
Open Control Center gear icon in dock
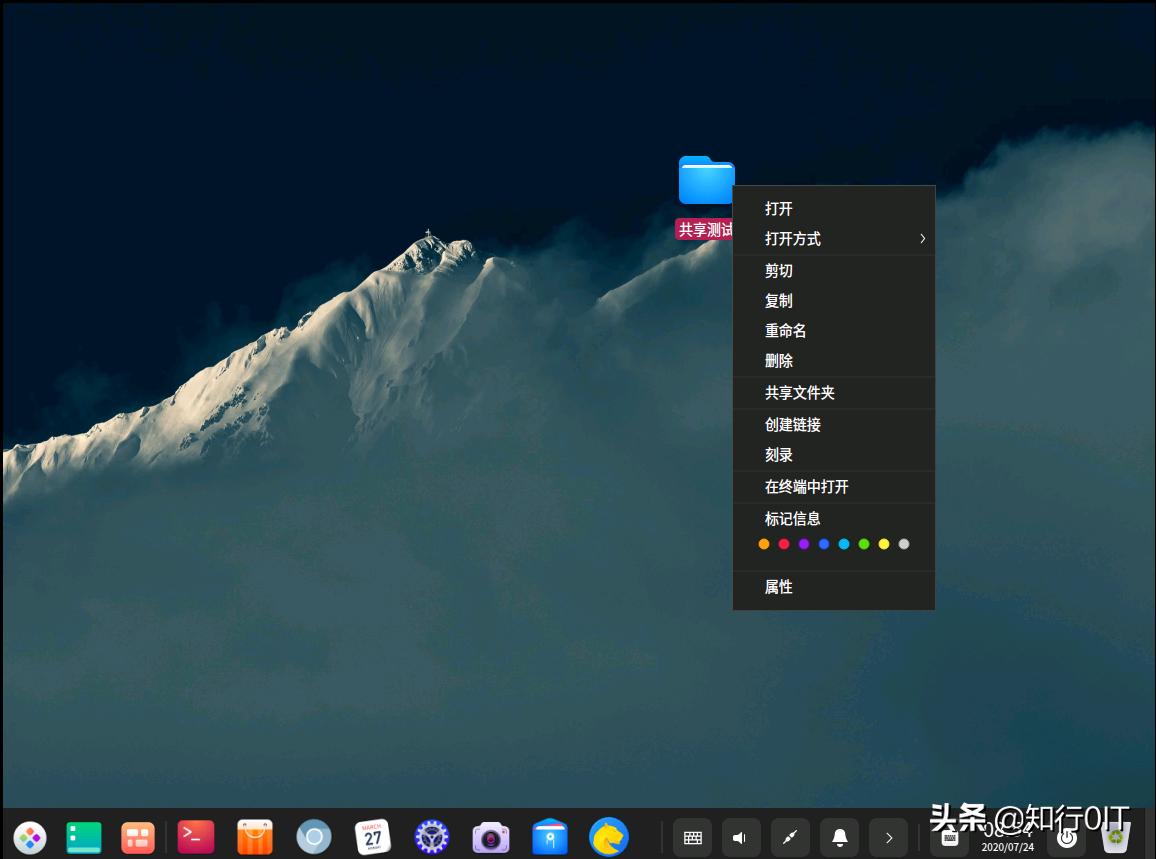coord(431,838)
